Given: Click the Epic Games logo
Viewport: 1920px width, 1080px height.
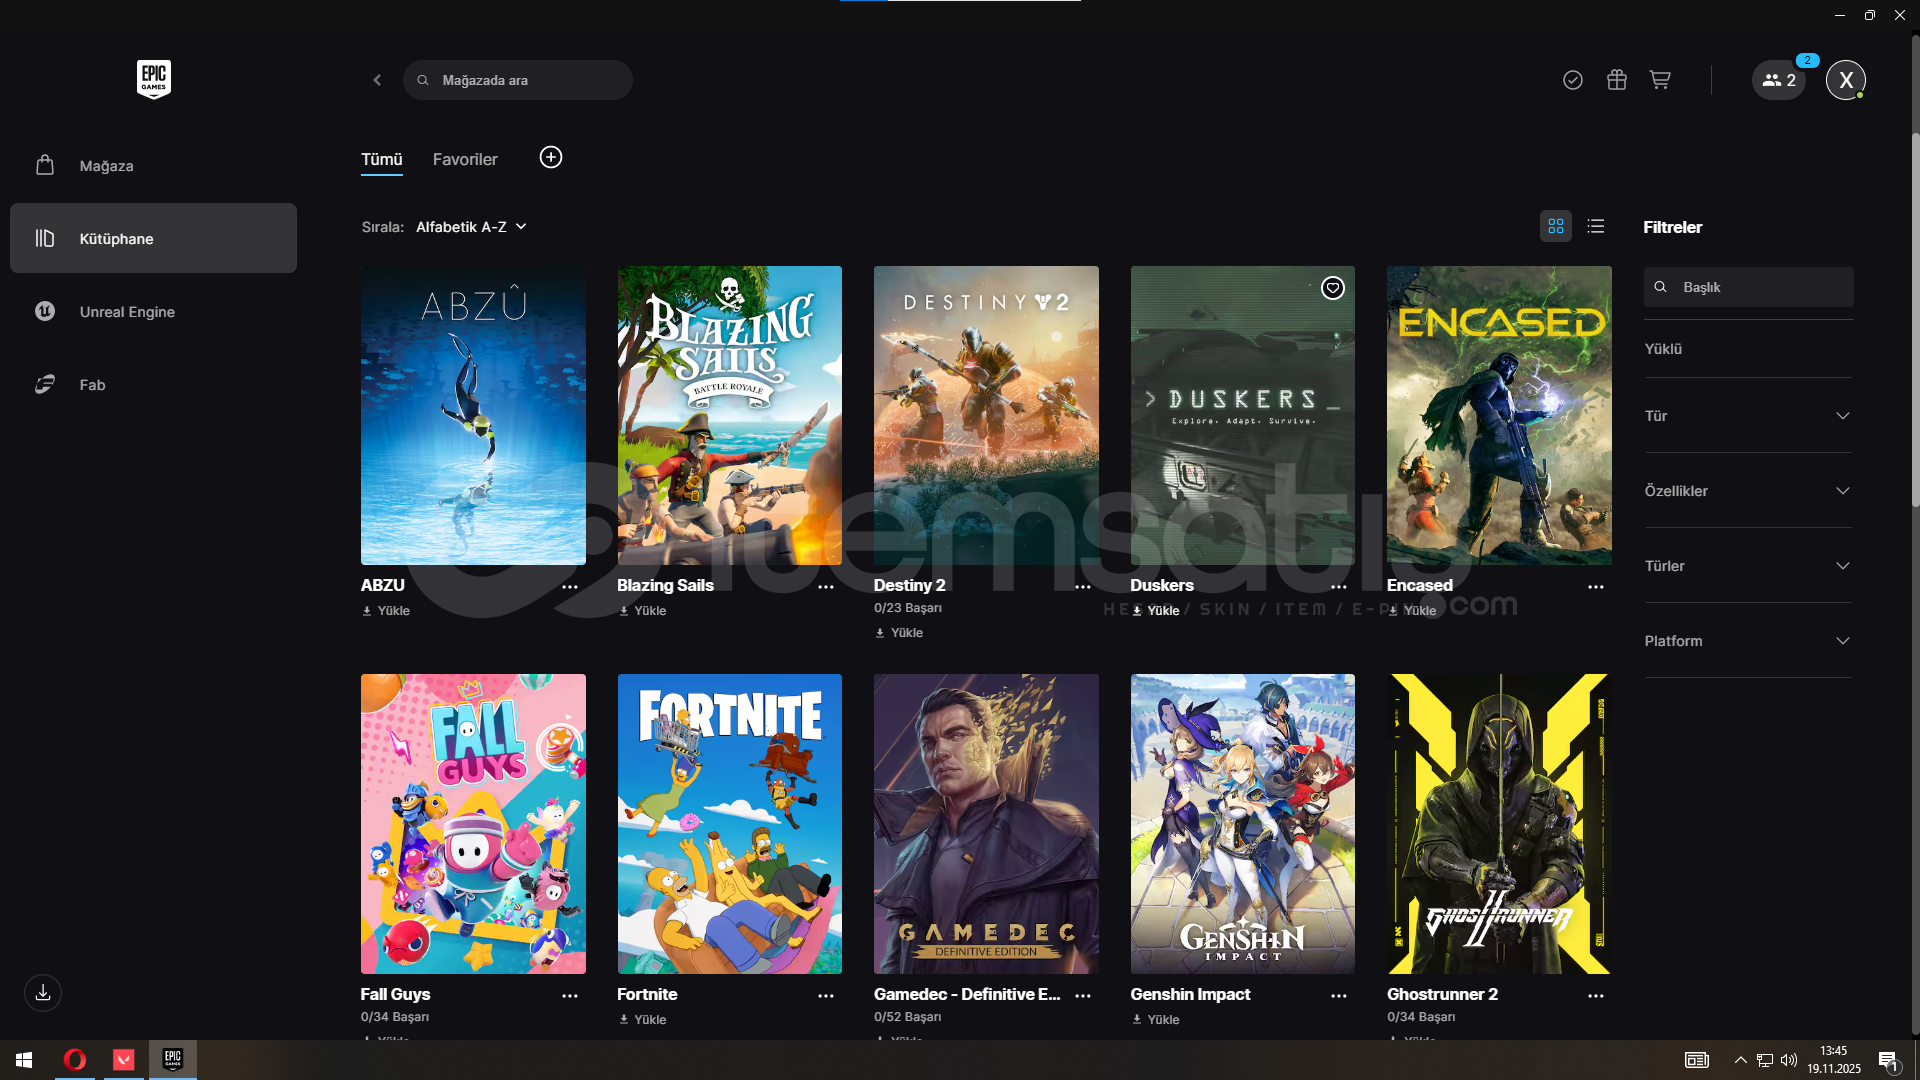Looking at the screenshot, I should point(154,79).
